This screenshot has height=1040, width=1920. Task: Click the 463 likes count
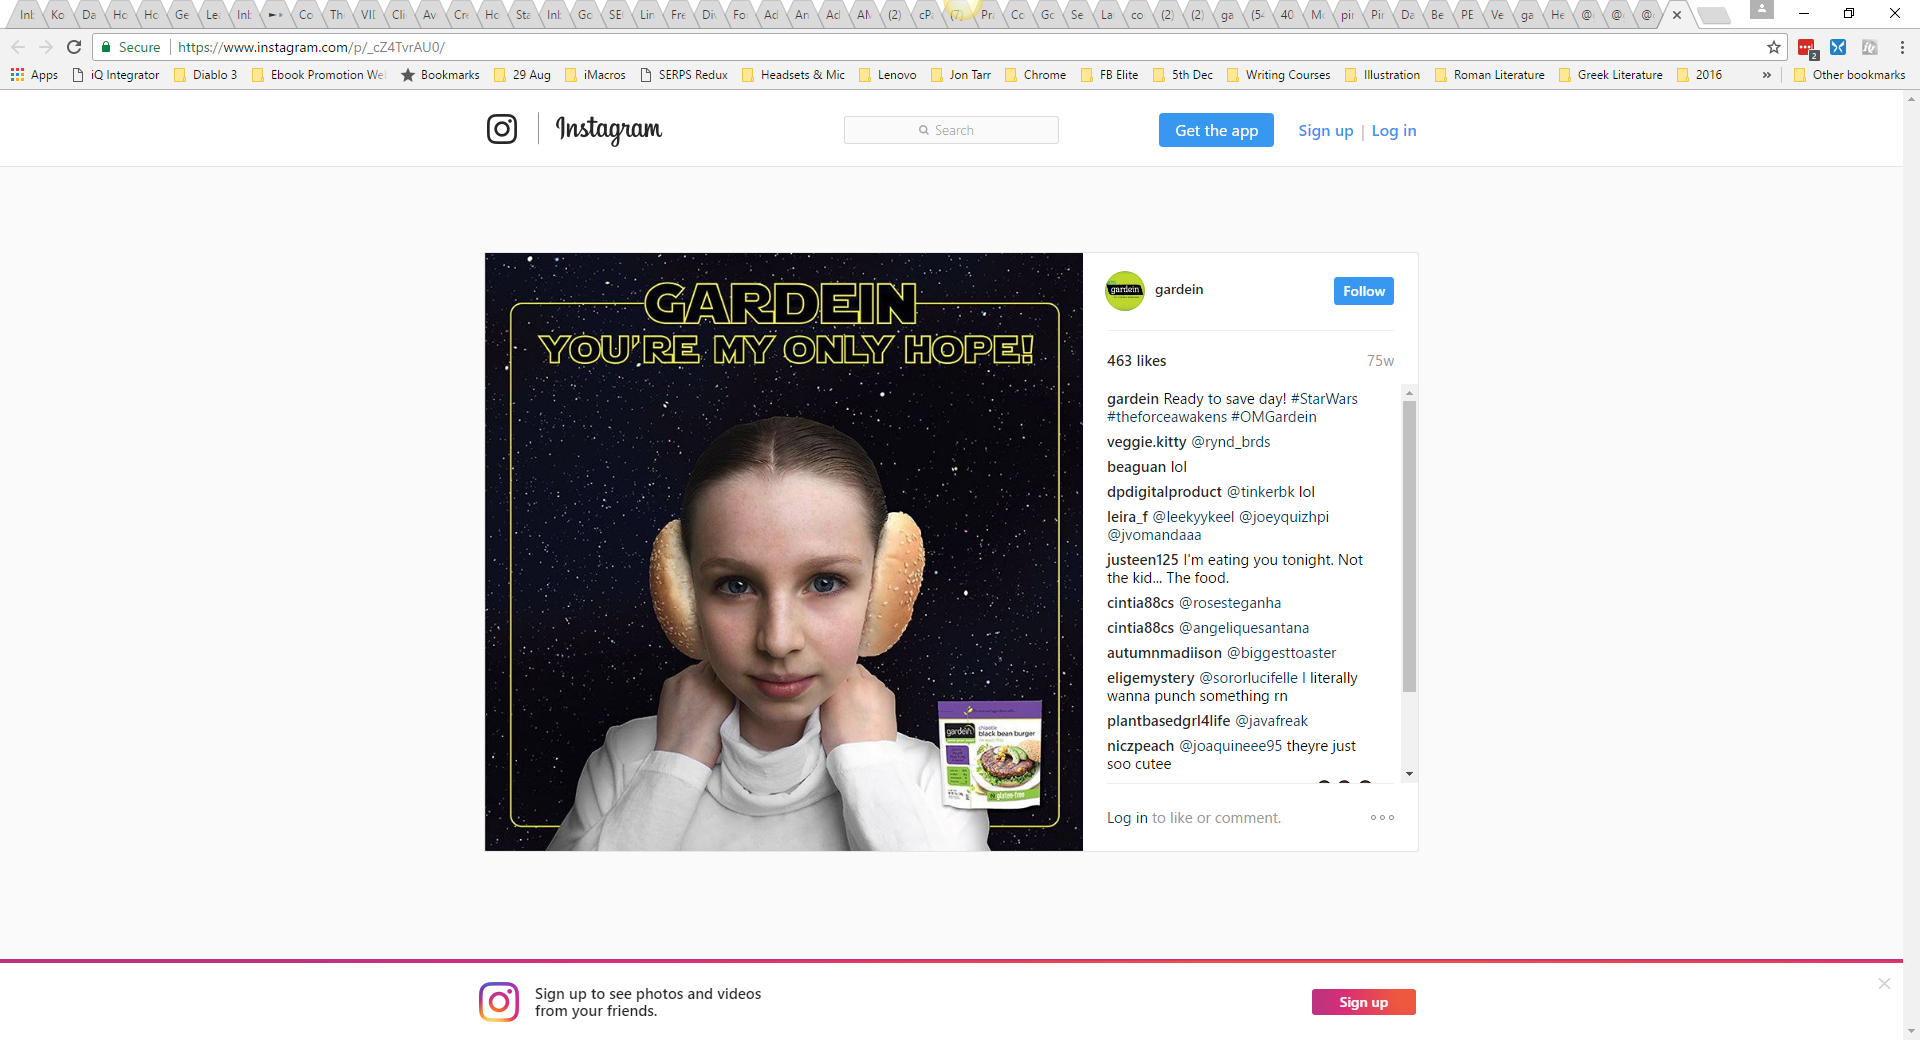click(1136, 361)
